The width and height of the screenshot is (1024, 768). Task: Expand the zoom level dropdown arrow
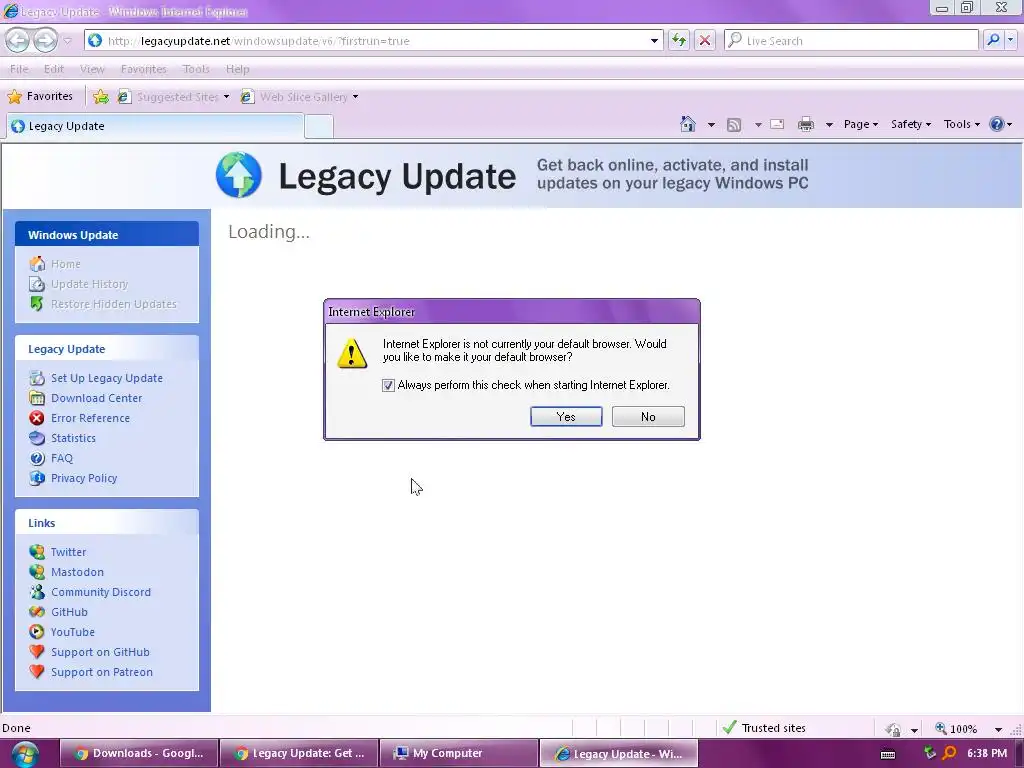(x=998, y=729)
